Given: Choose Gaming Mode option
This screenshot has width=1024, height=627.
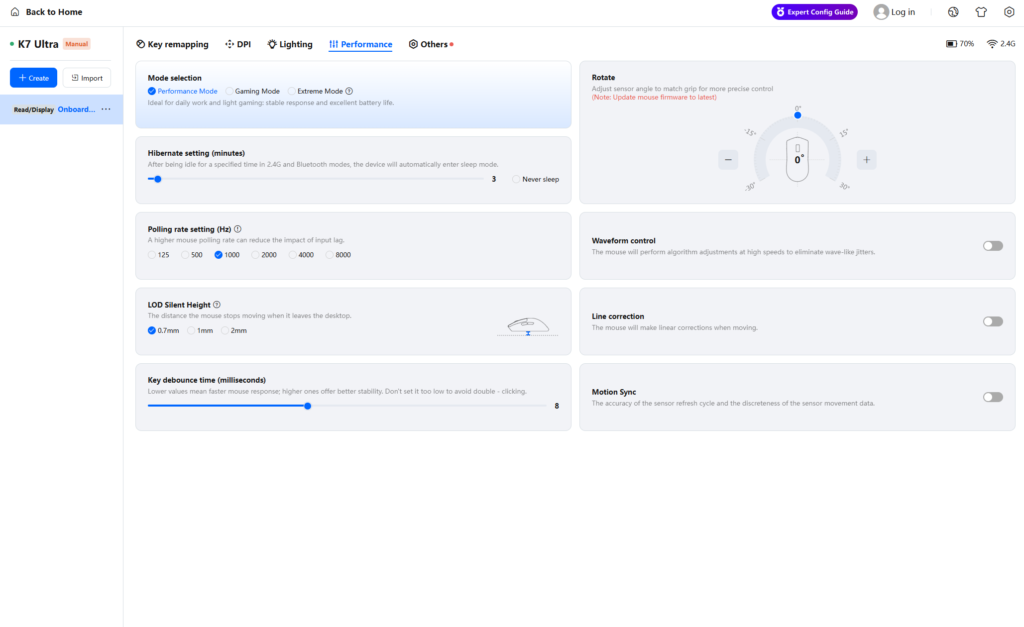Looking at the screenshot, I should 230,91.
